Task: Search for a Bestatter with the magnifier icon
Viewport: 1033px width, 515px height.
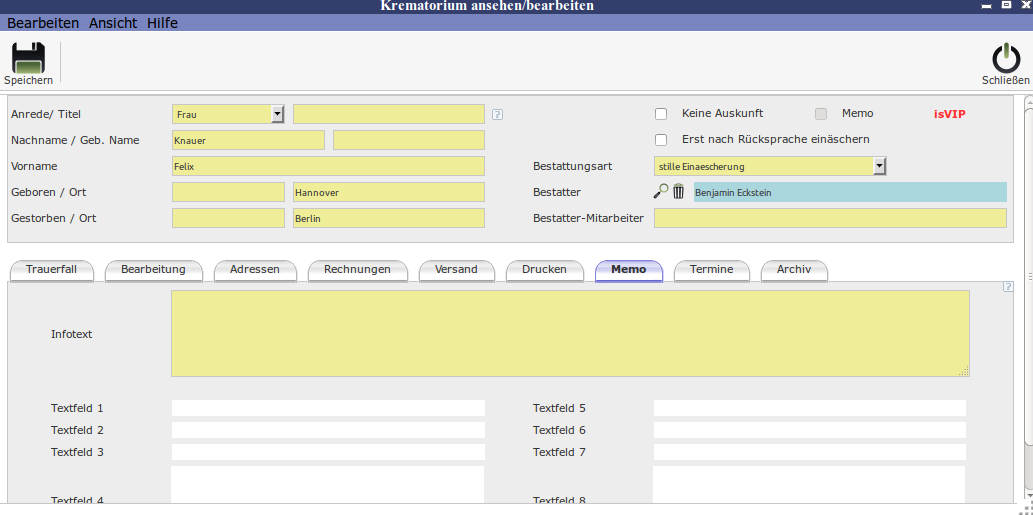Action: pos(661,192)
